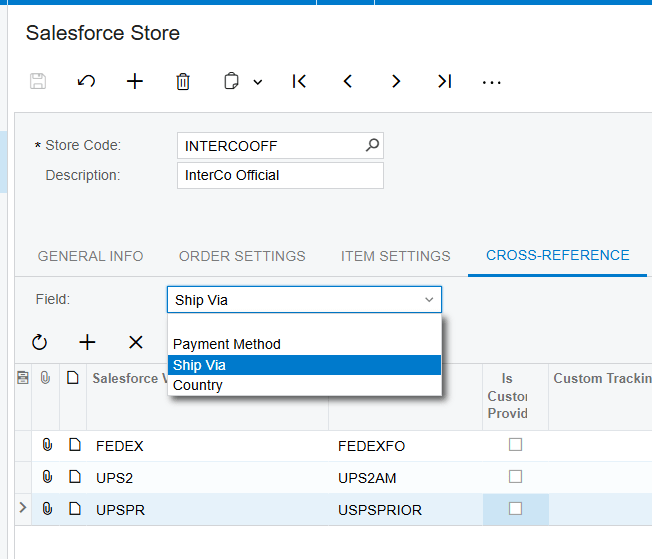Click the Is Customer Provided column header

click(515, 396)
